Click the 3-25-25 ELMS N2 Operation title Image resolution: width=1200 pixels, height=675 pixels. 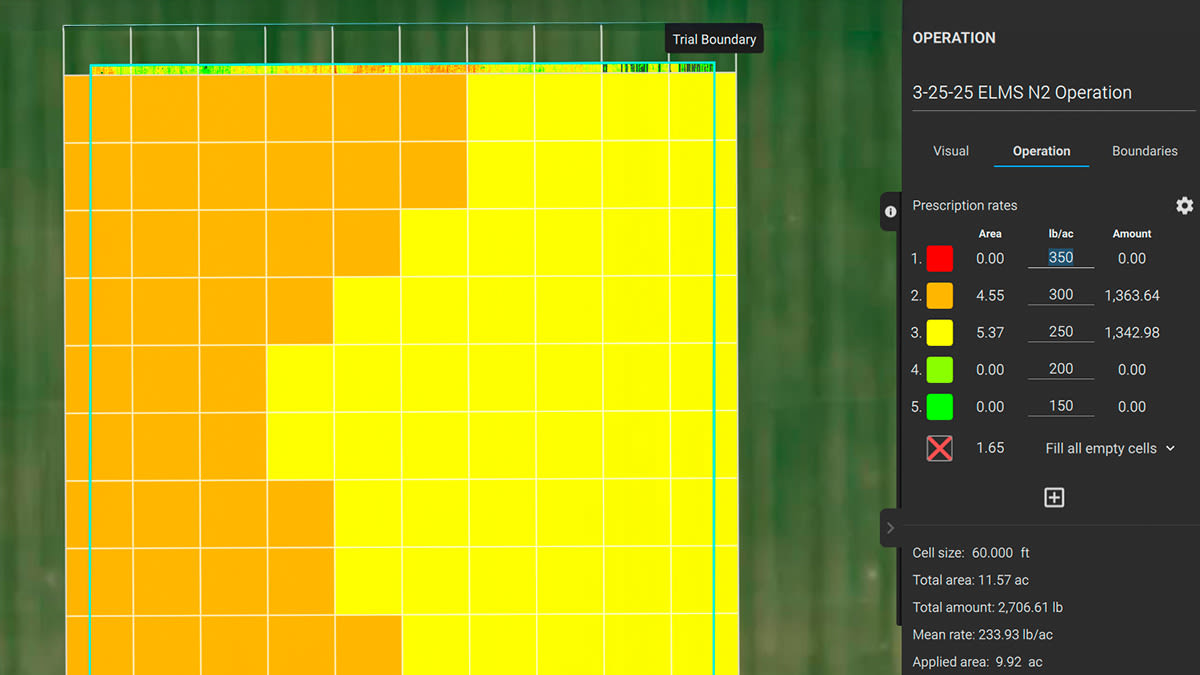pos(1022,92)
